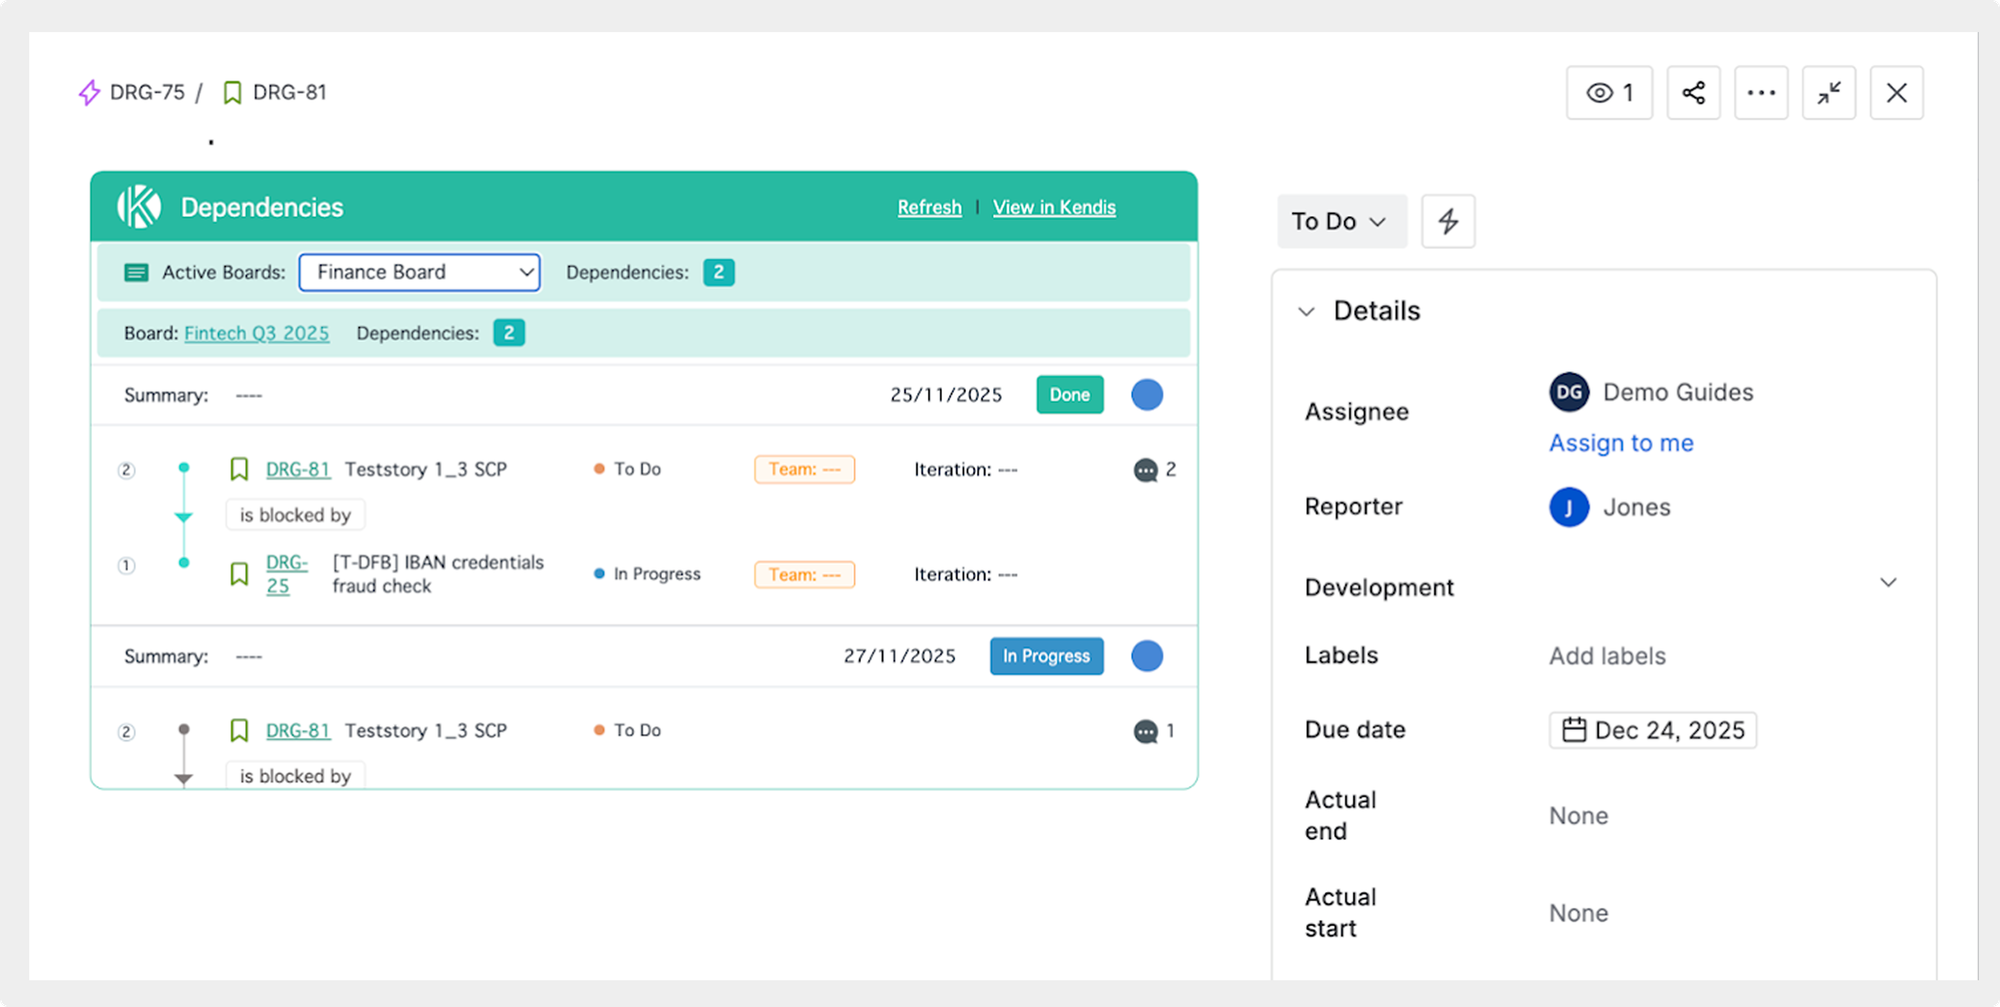Click Assign to me
Viewport: 2000px width, 1007px height.
coord(1620,442)
